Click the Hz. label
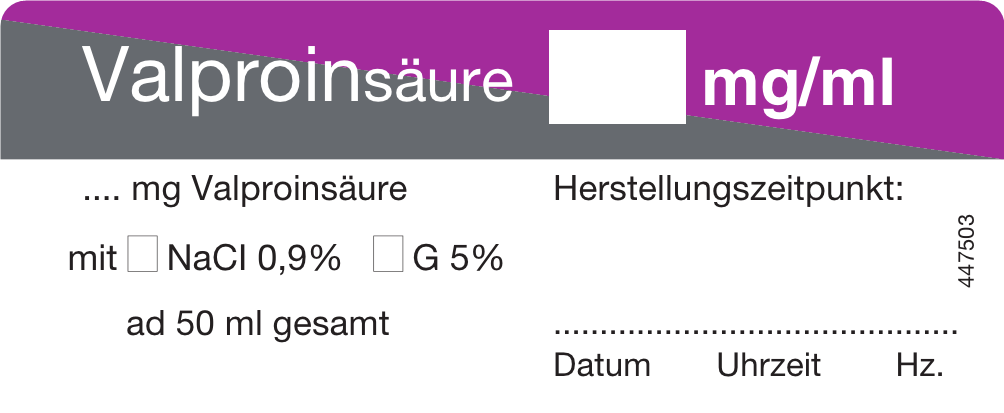This screenshot has height=413, width=1004. 920,365
